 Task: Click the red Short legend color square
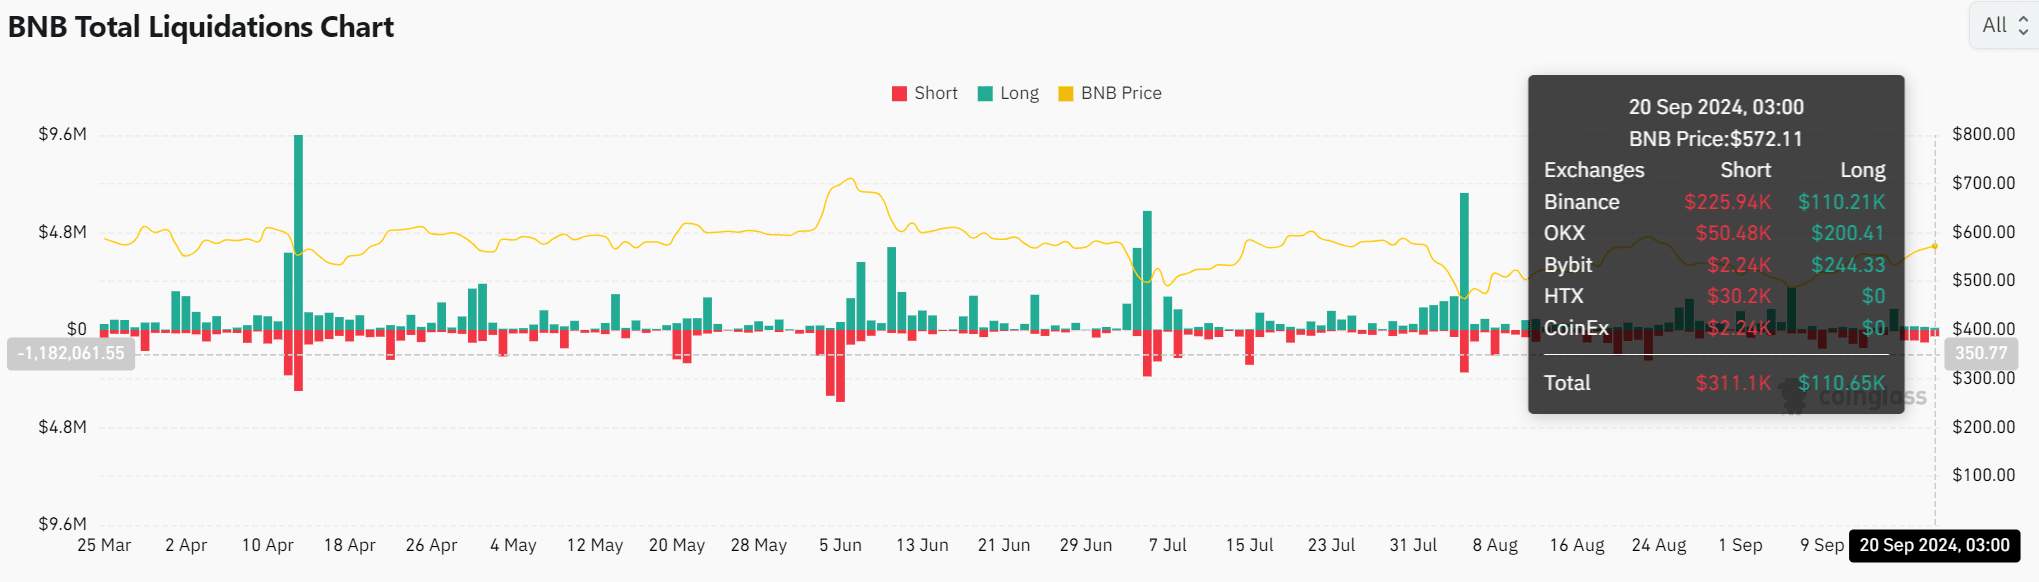[x=898, y=93]
